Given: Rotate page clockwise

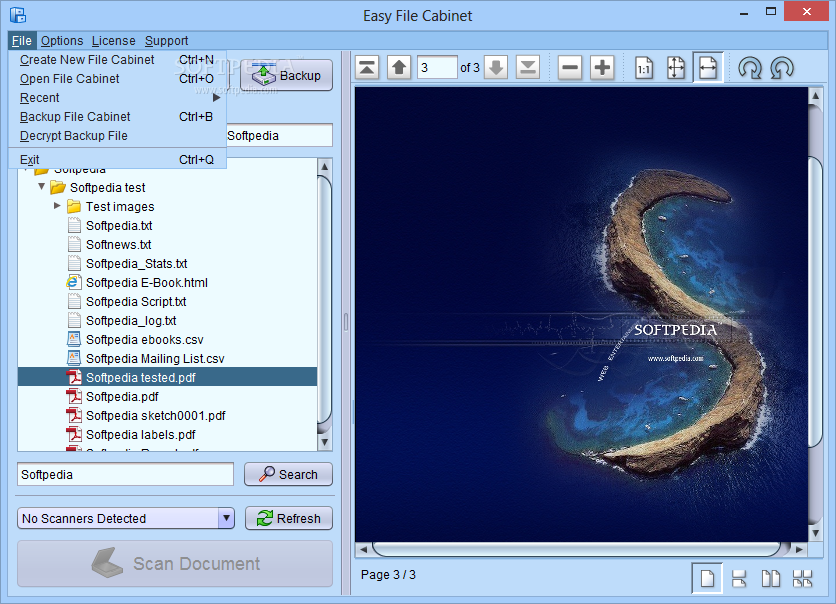Looking at the screenshot, I should click(750, 68).
